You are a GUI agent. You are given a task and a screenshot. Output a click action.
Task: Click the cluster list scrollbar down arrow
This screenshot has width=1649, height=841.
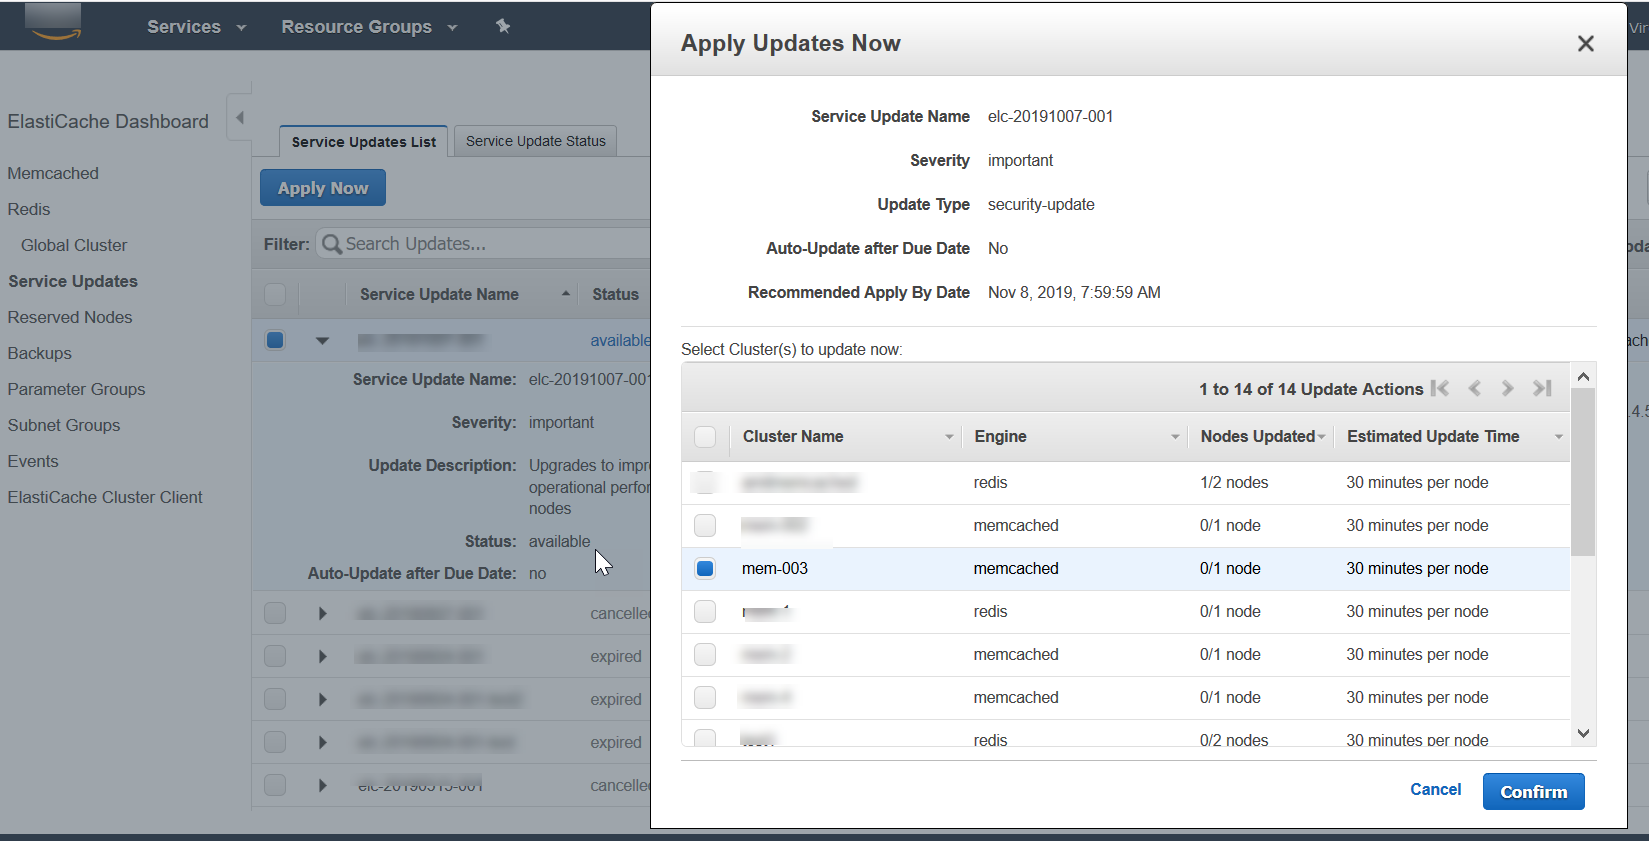click(1583, 733)
